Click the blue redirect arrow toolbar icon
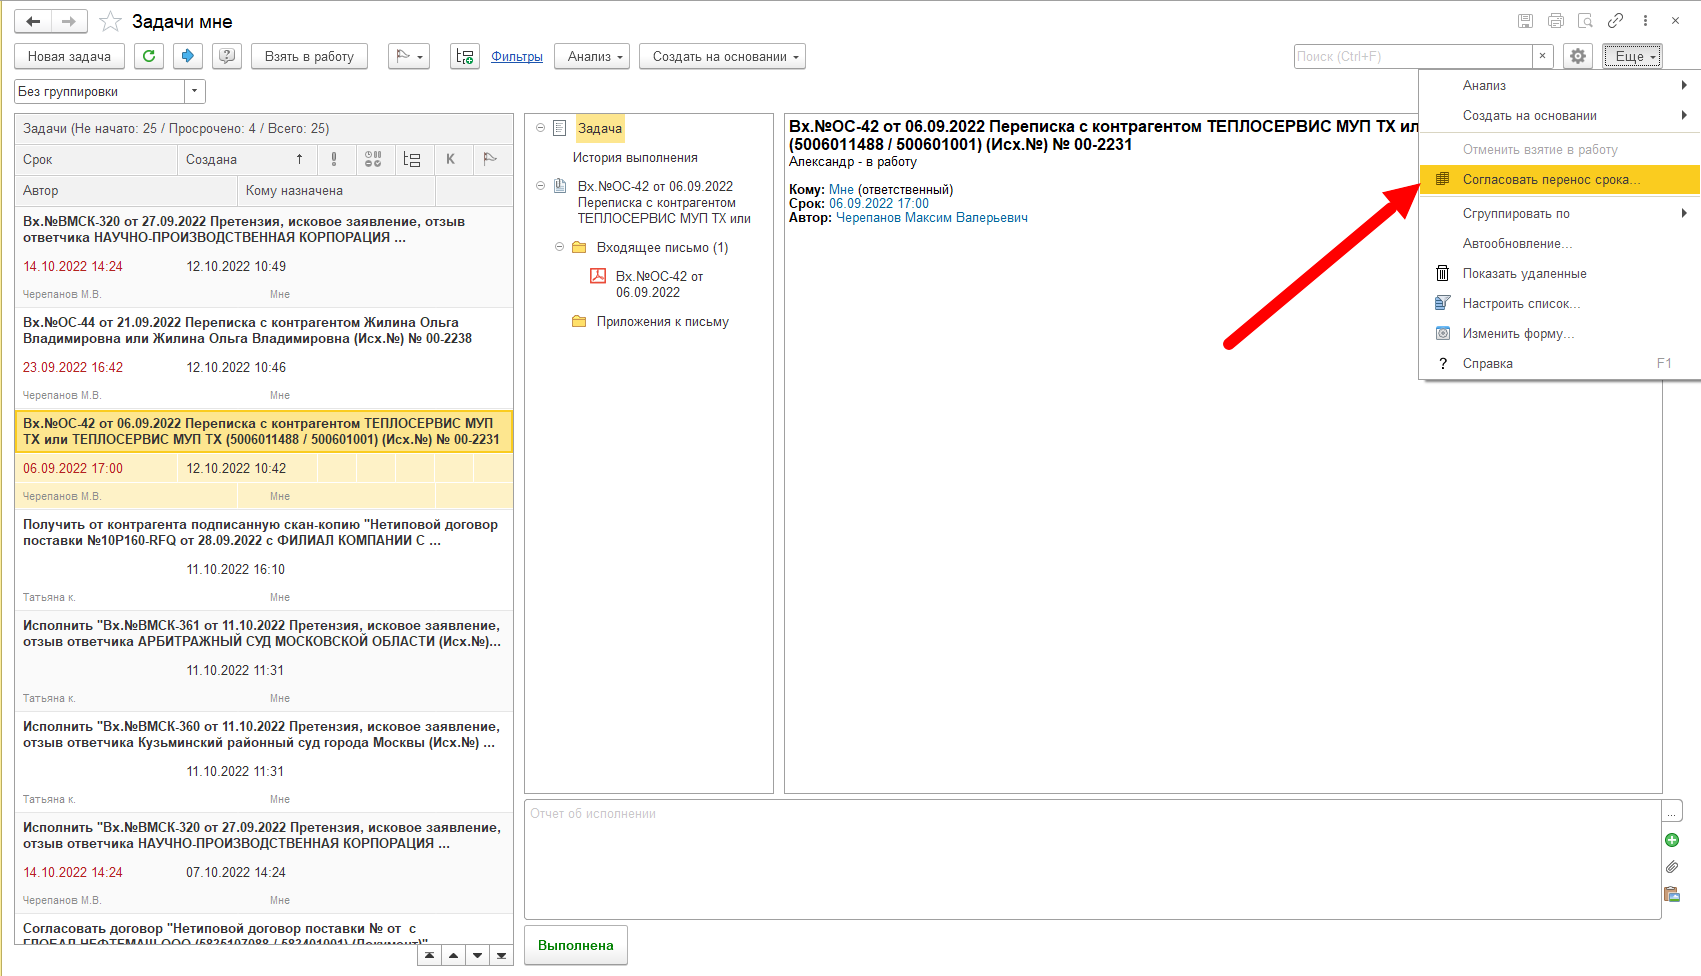Screen dimensions: 1701x976 tap(188, 56)
